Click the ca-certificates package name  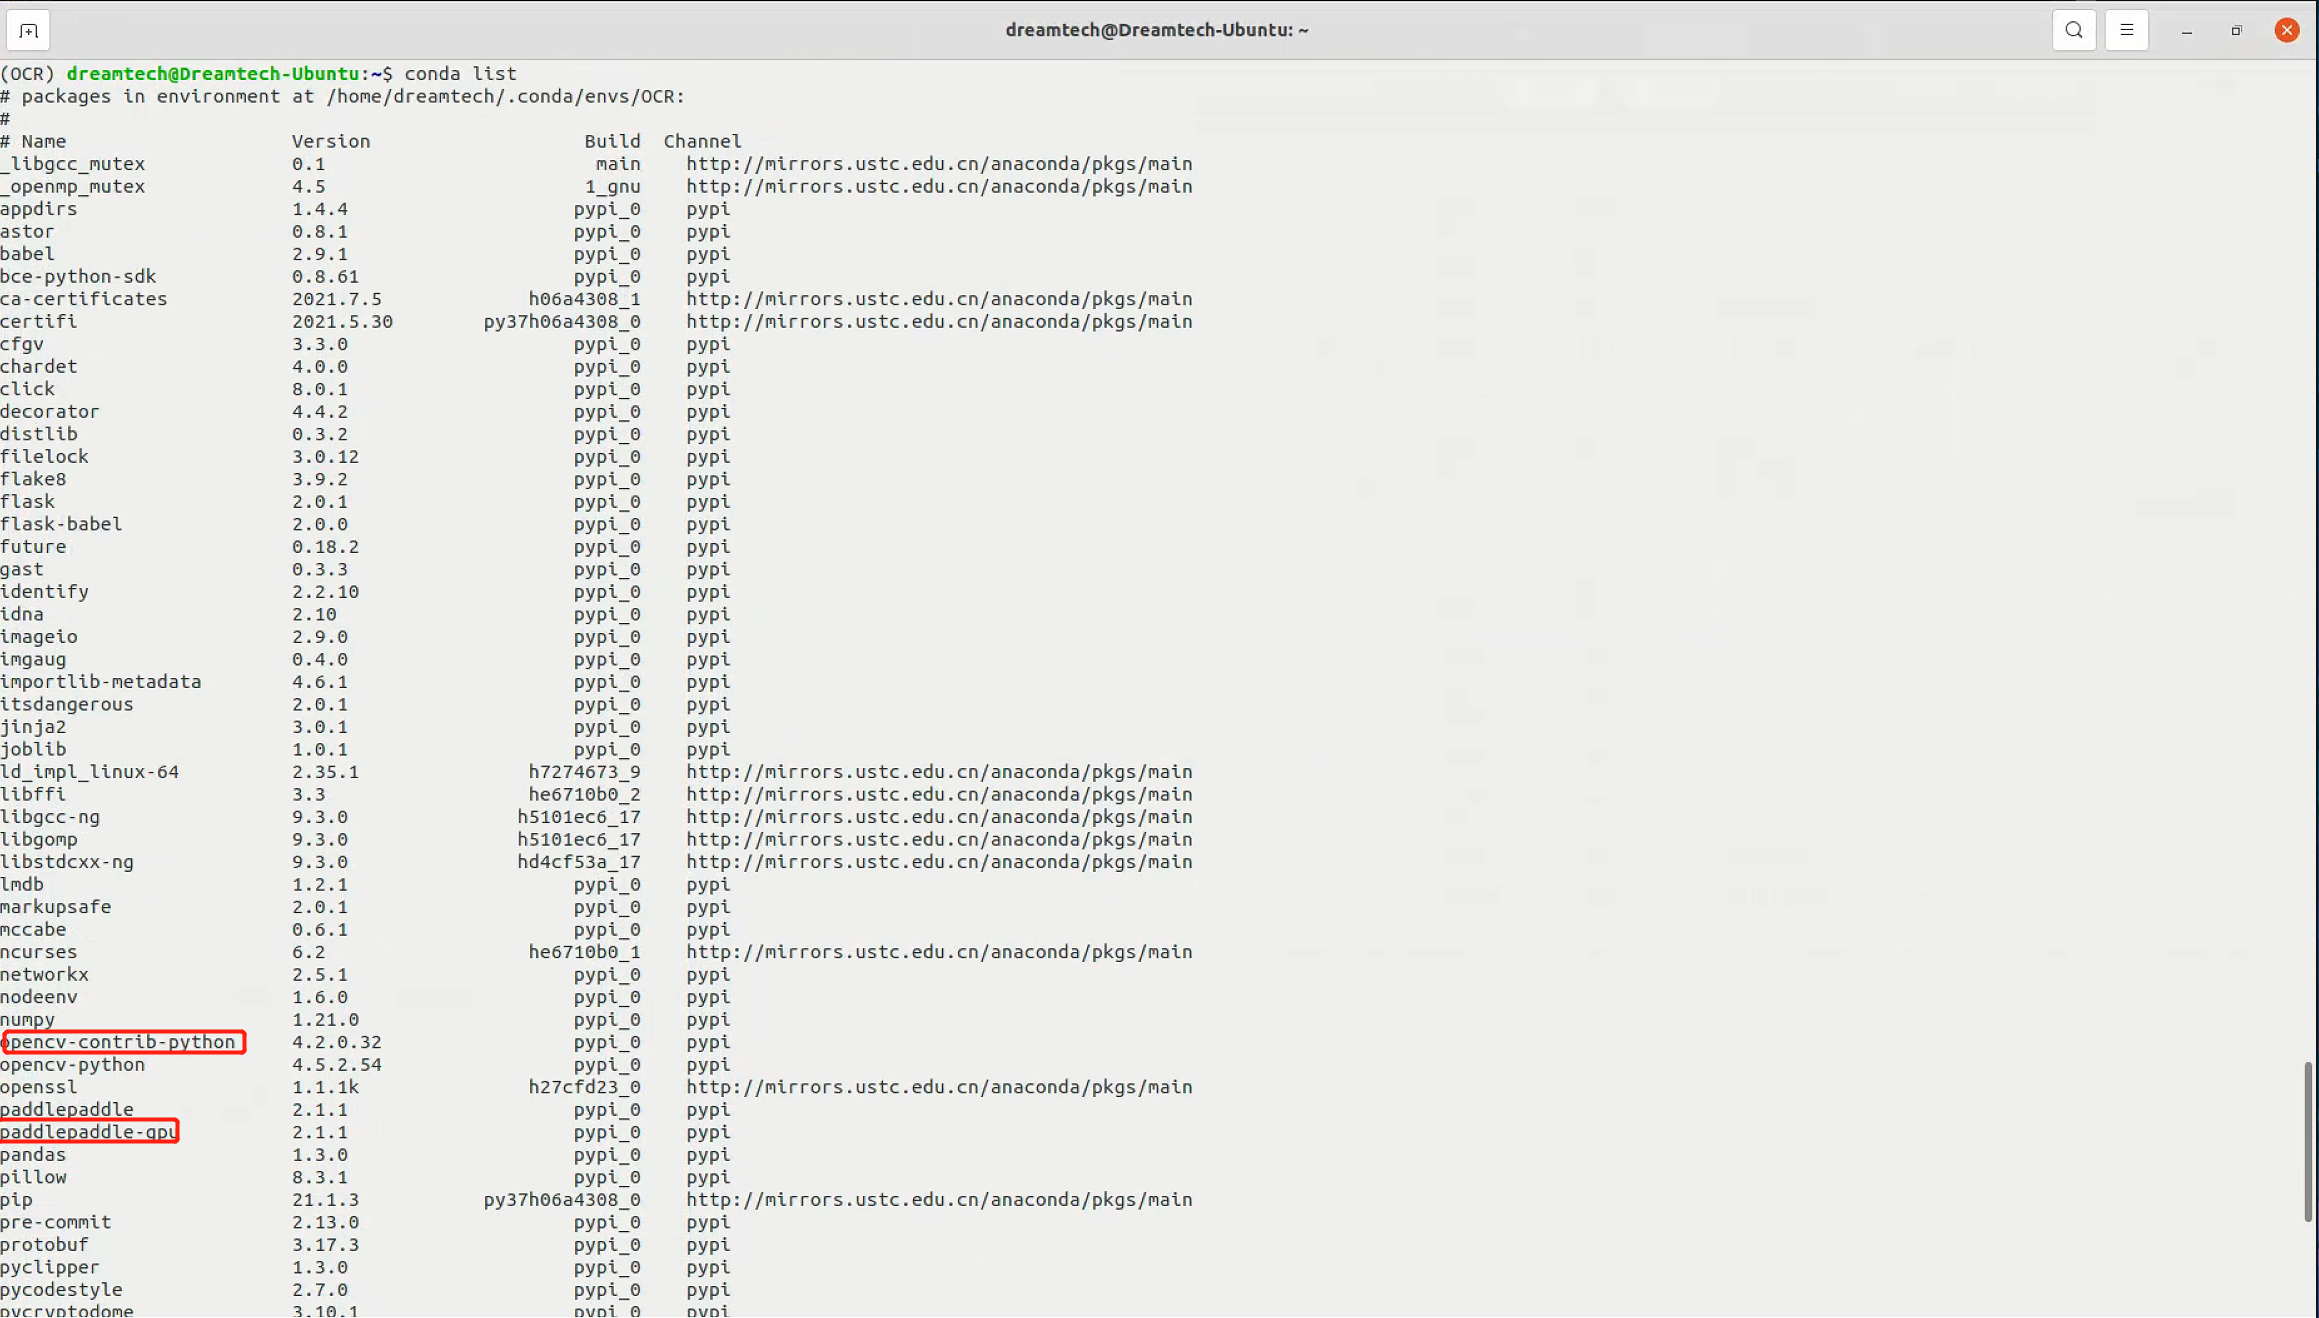[x=84, y=299]
